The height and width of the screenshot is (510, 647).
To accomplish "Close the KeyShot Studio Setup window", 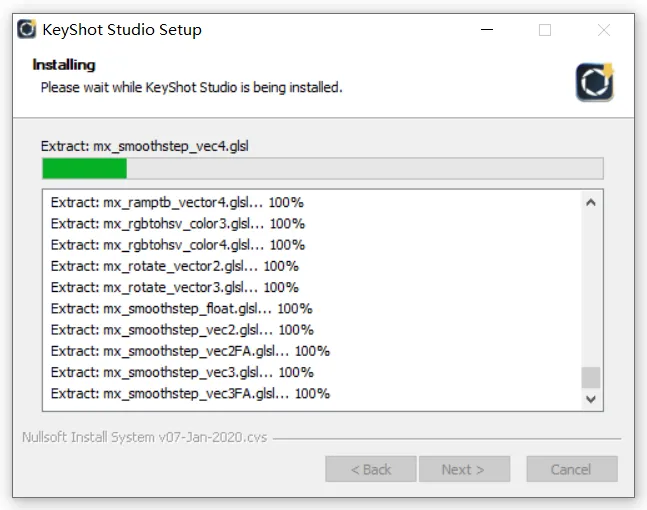I will (x=604, y=30).
